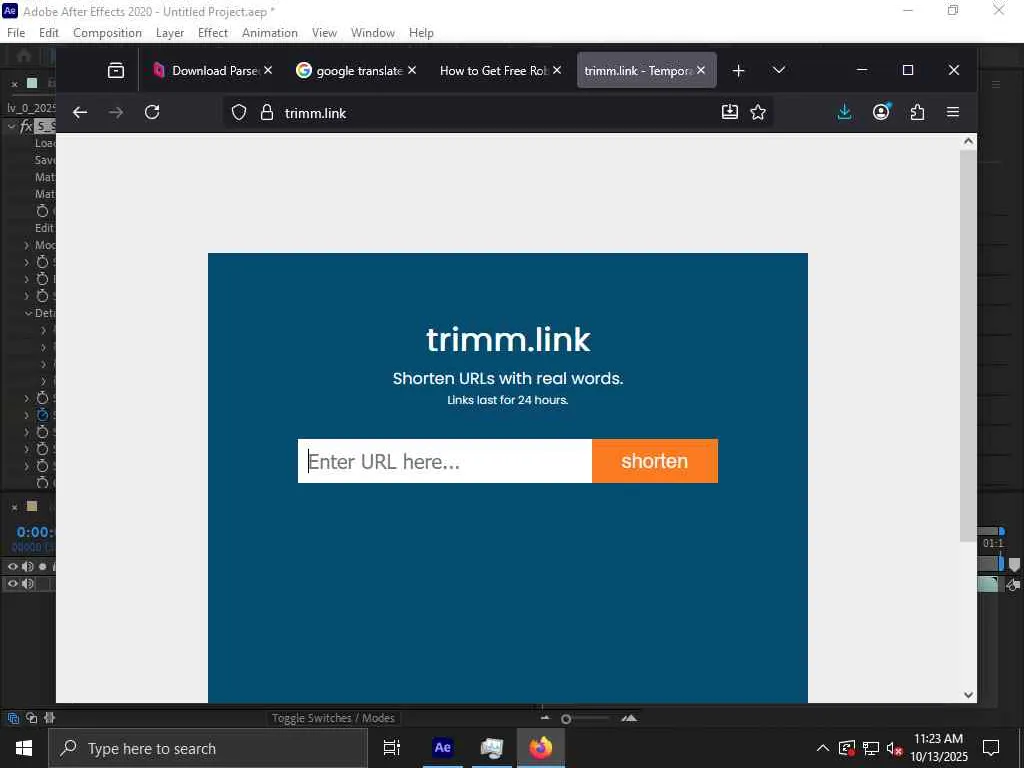
Task: Close the trimm.link tab
Action: (701, 70)
